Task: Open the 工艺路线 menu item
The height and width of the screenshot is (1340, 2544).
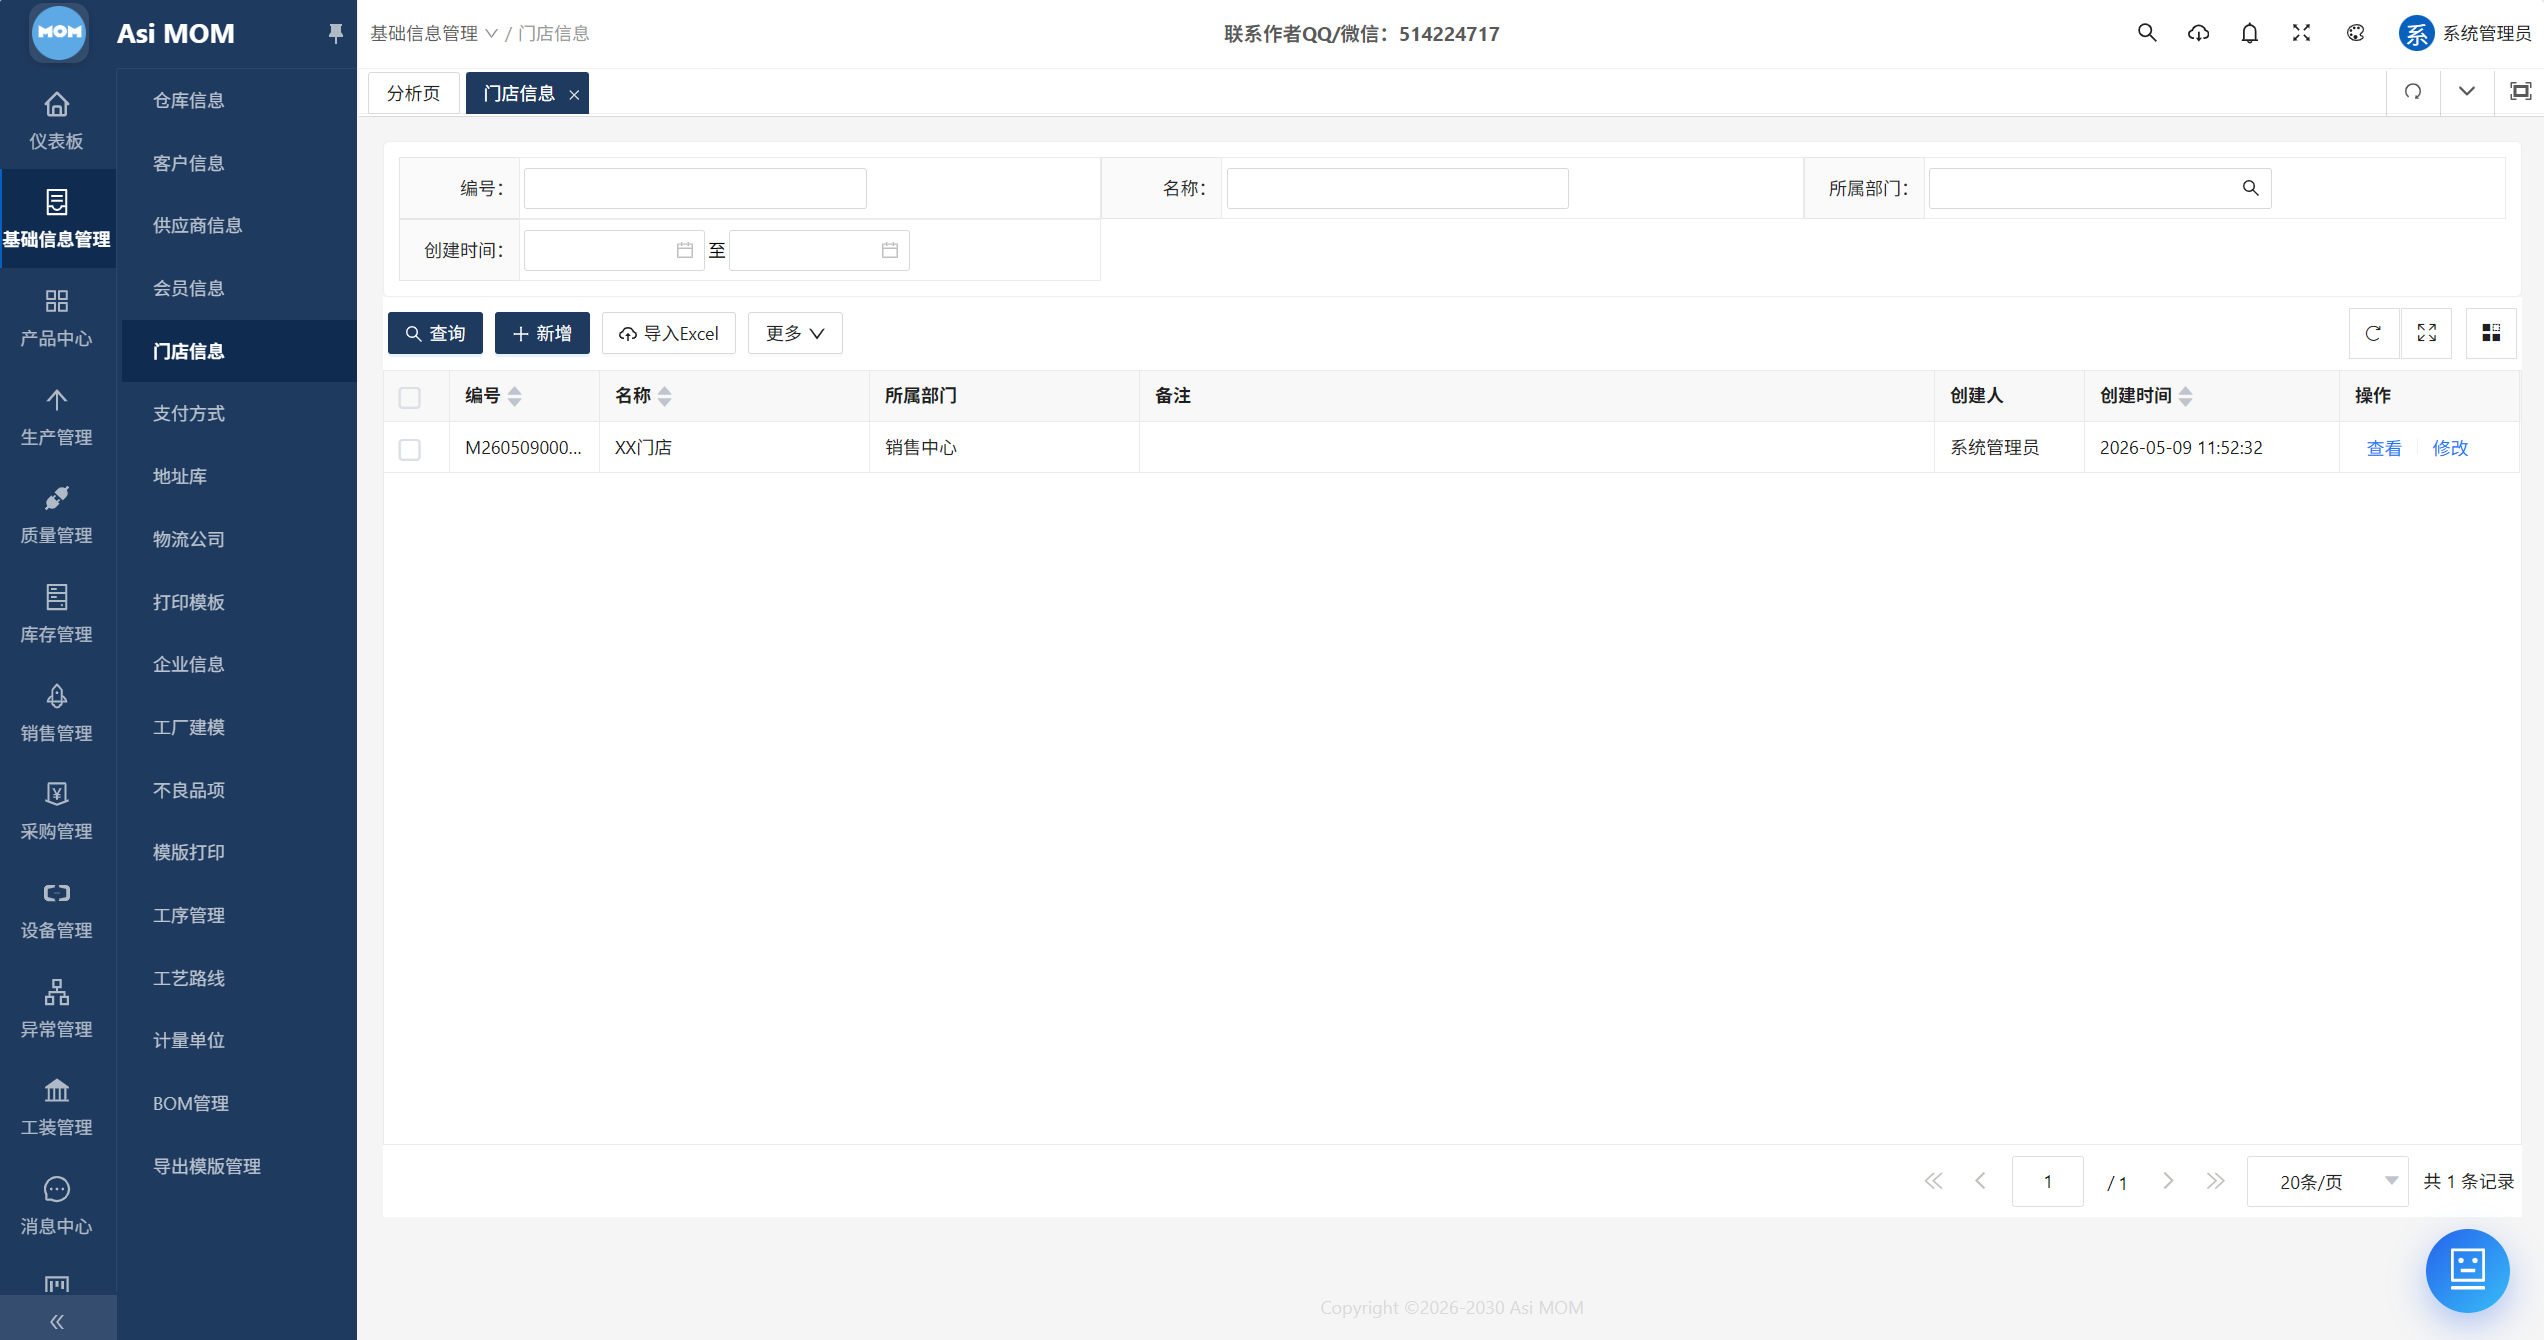Action: (188, 978)
